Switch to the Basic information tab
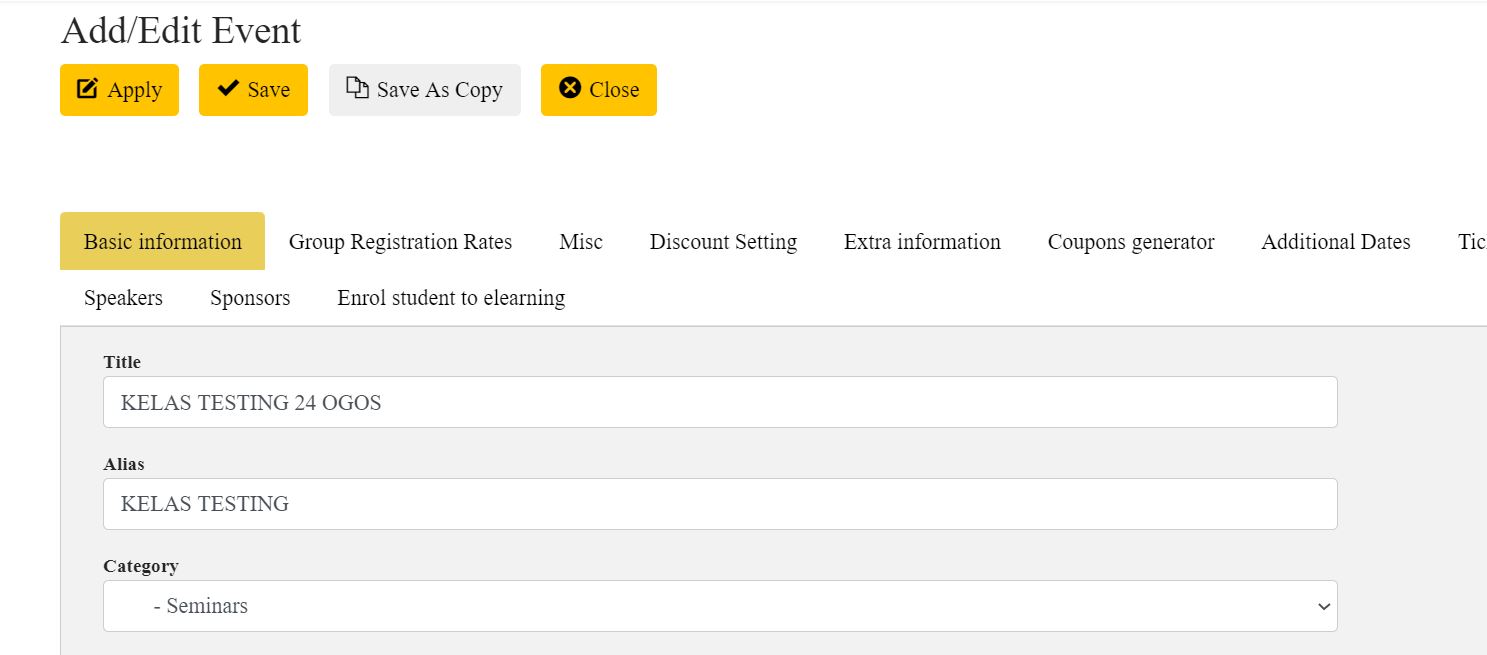Viewport: 1487px width, 655px height. click(163, 242)
